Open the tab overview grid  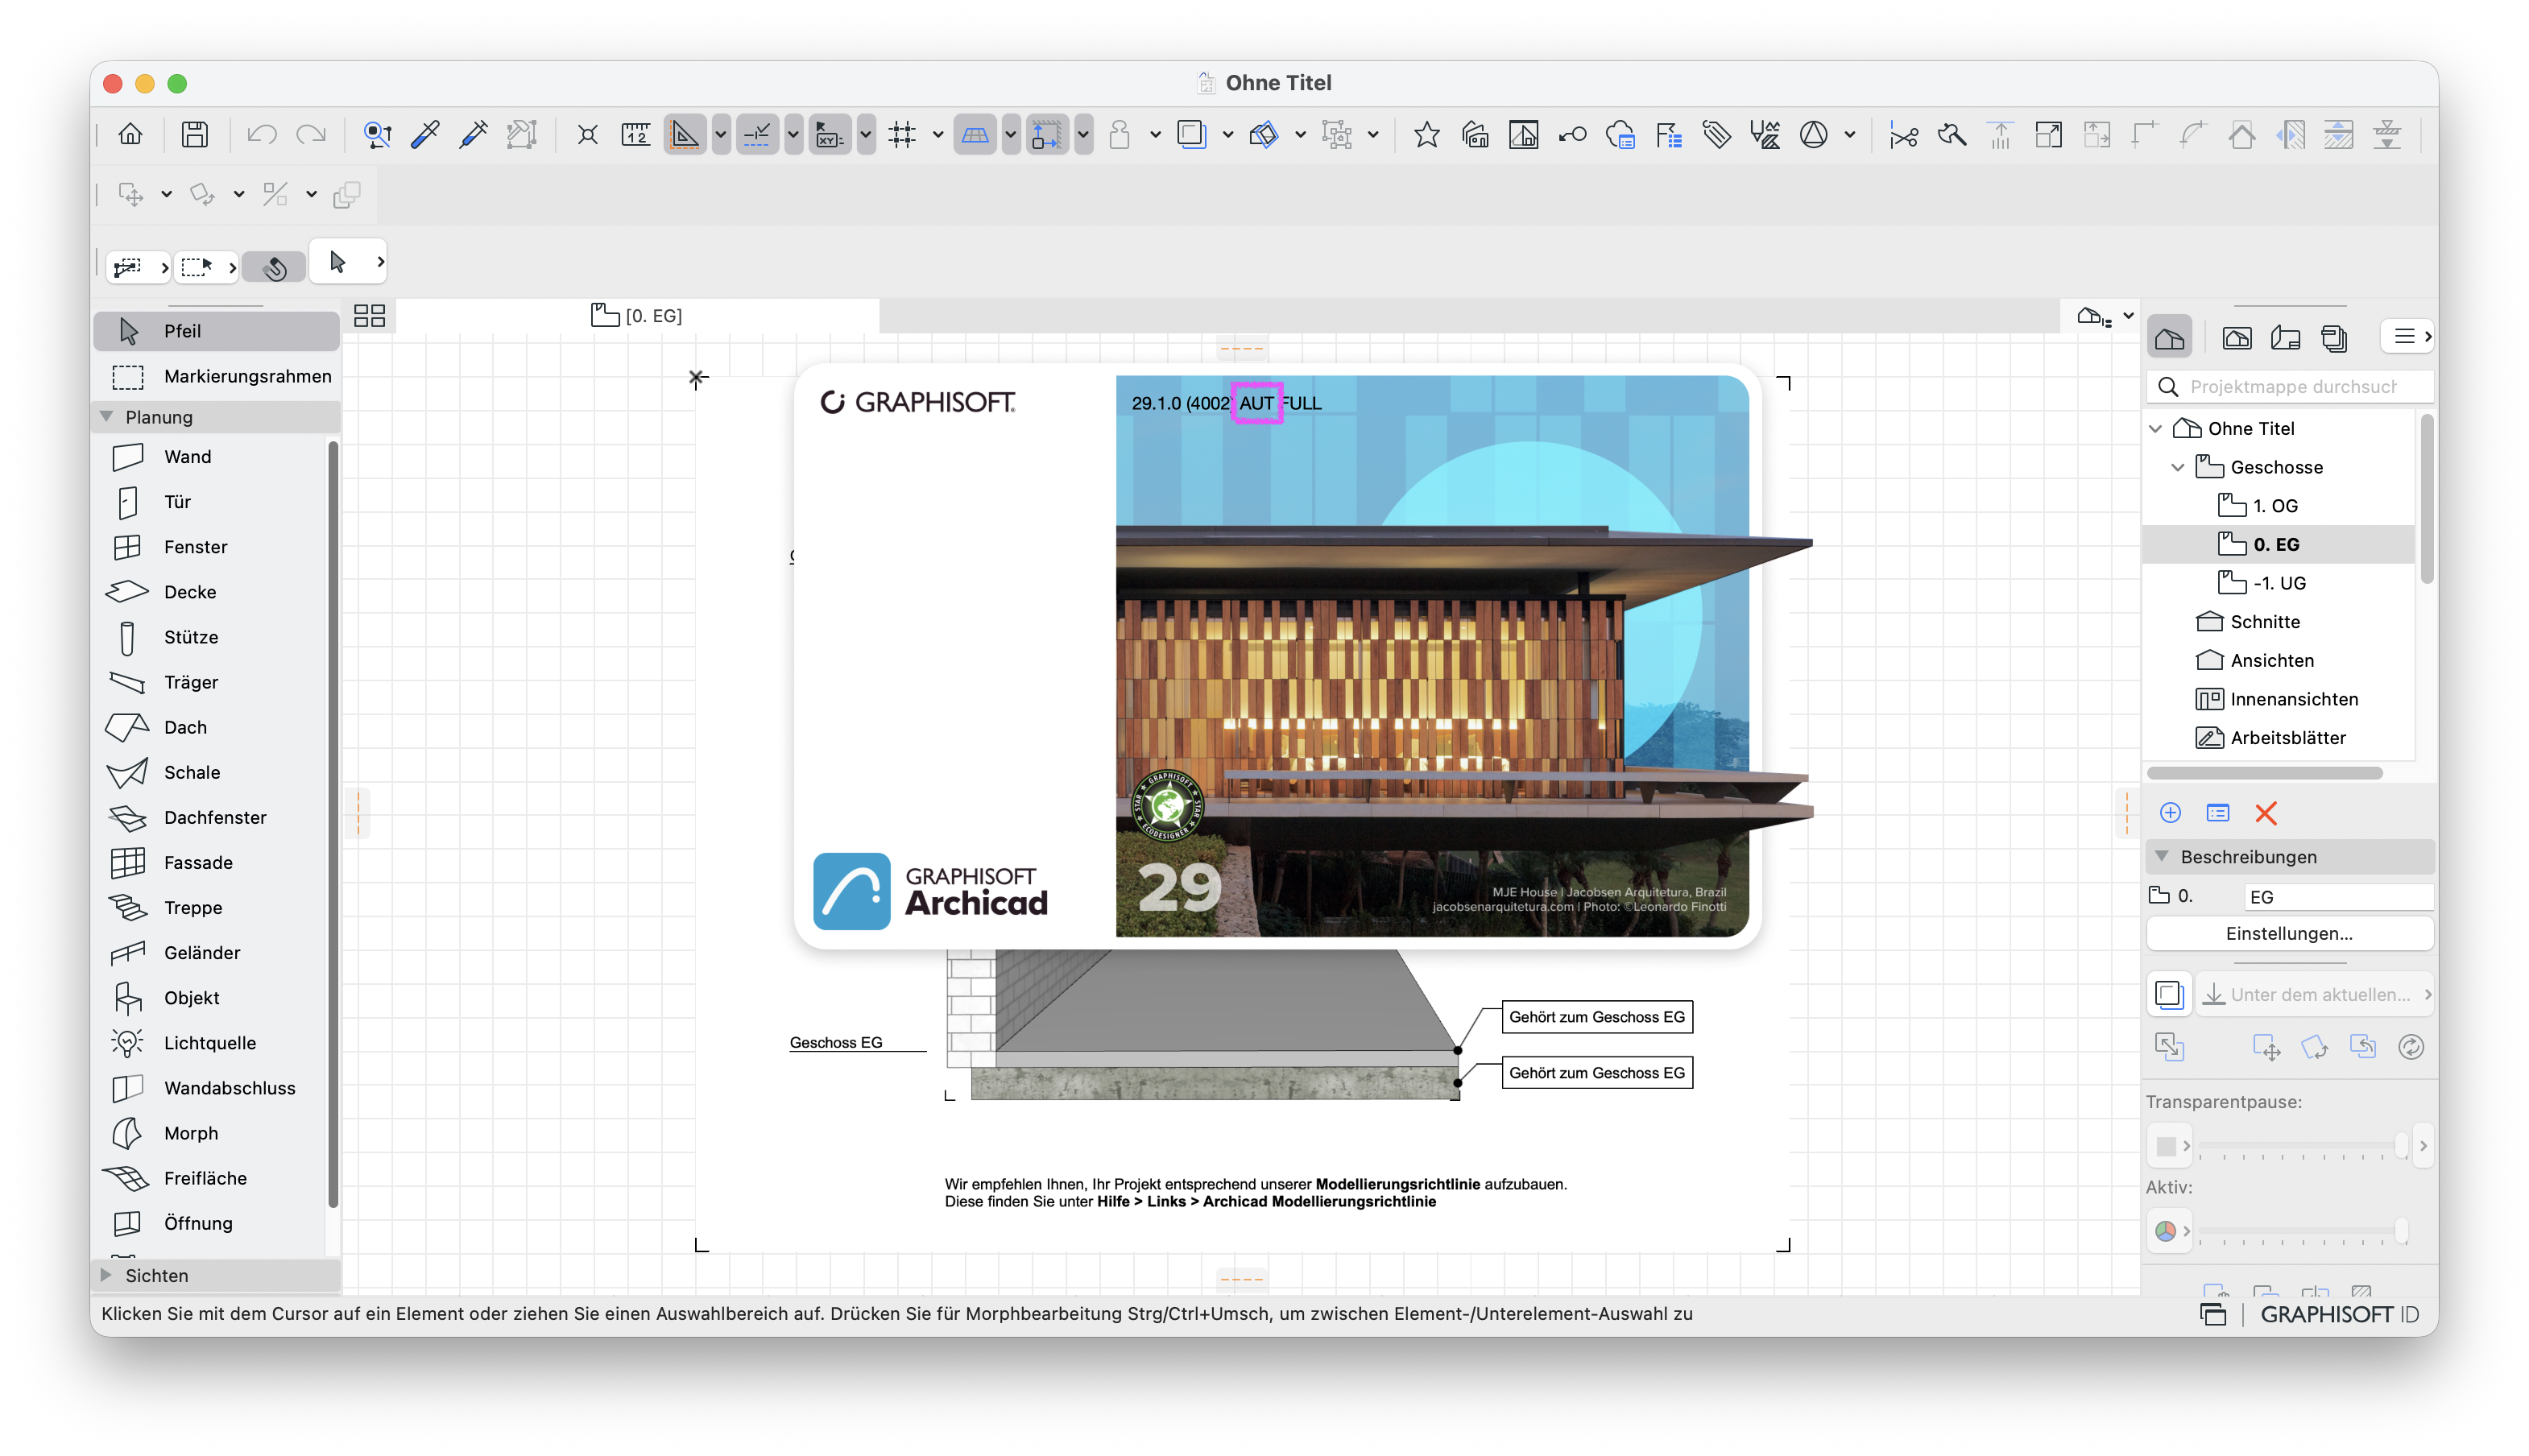click(369, 316)
